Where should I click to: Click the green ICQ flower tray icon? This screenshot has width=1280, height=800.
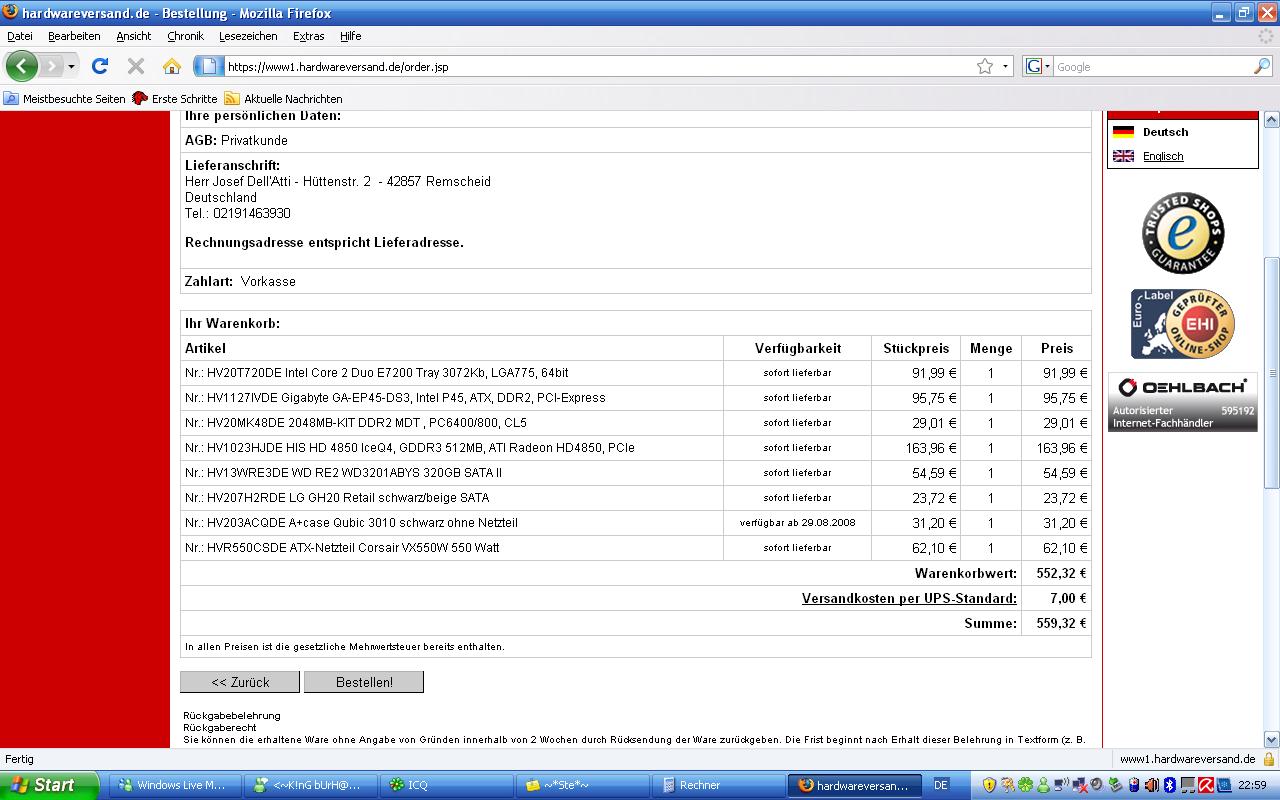tap(1026, 785)
